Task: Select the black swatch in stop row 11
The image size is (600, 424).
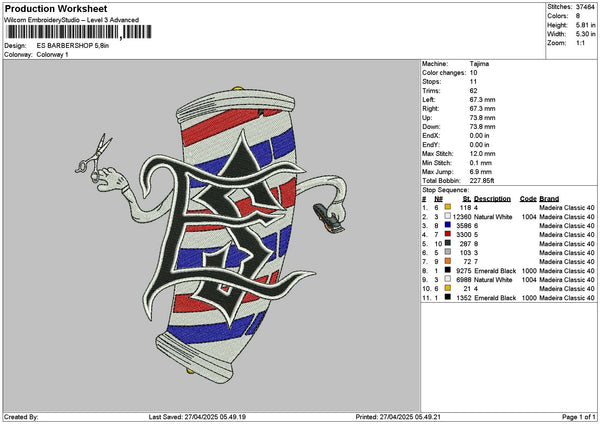Action: [x=448, y=298]
